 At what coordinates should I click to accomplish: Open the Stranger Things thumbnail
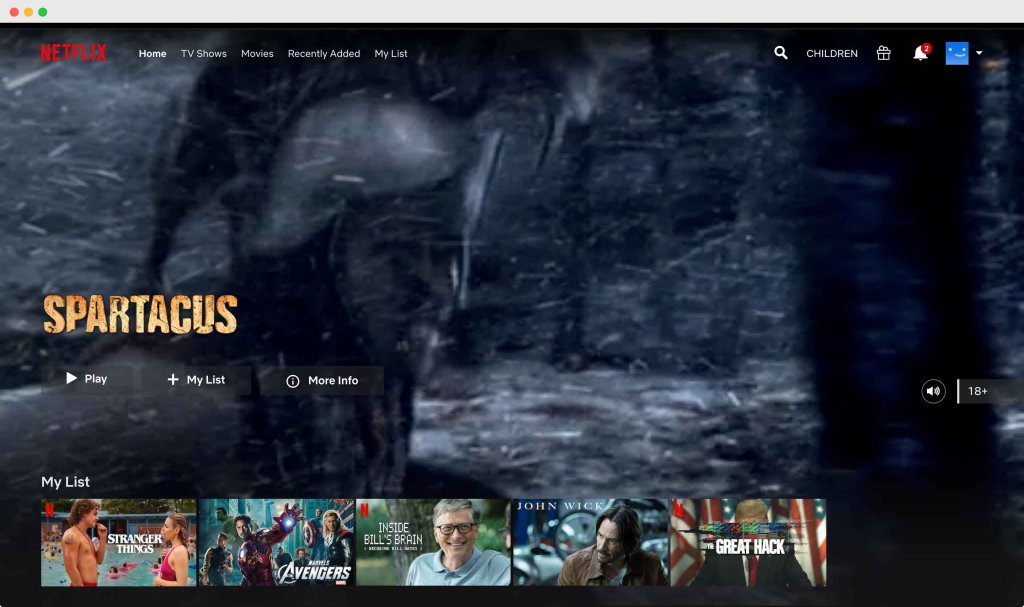(118, 542)
